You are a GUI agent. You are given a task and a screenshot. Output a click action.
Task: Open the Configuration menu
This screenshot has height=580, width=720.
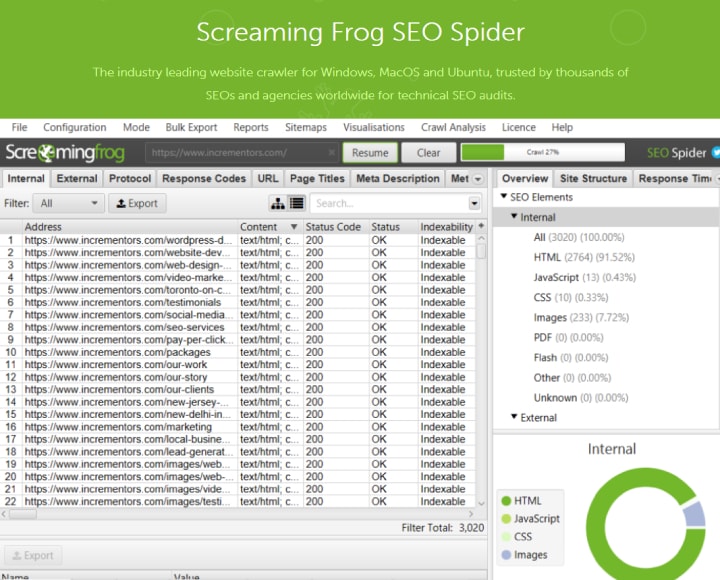[x=75, y=127]
